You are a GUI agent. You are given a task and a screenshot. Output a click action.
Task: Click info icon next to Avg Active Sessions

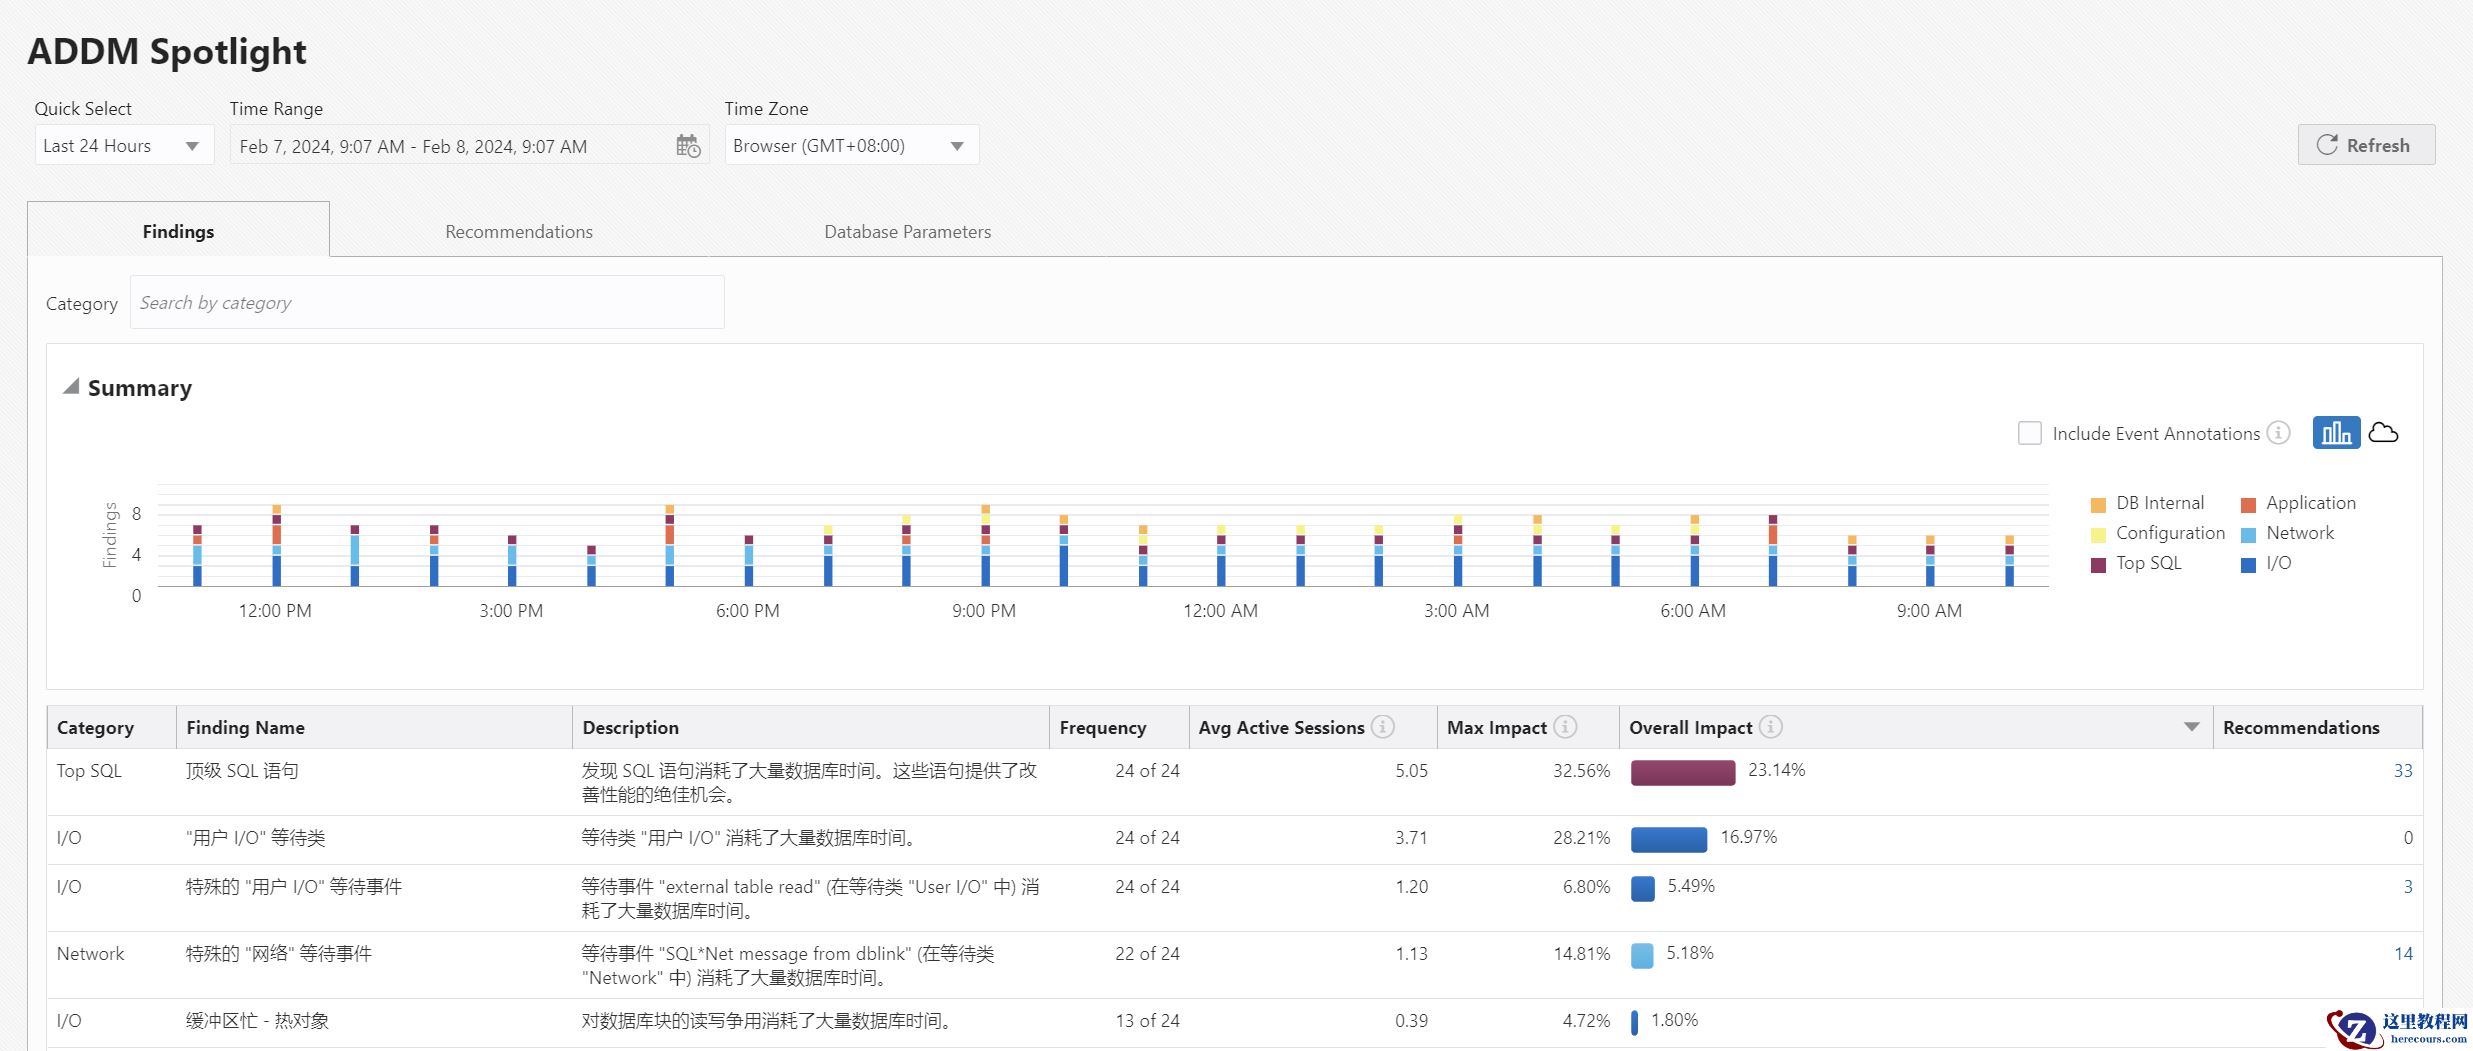tap(1383, 727)
